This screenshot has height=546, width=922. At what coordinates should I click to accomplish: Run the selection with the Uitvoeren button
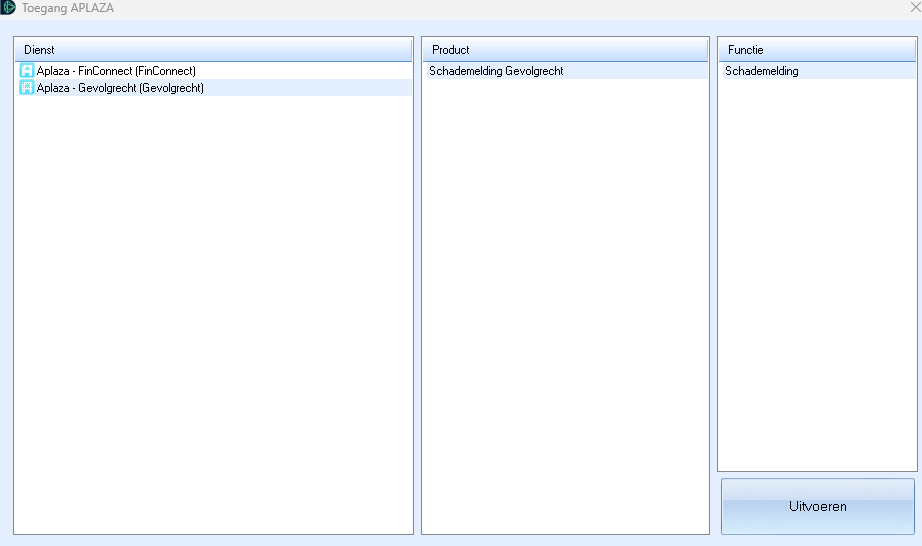pyautogui.click(x=818, y=507)
